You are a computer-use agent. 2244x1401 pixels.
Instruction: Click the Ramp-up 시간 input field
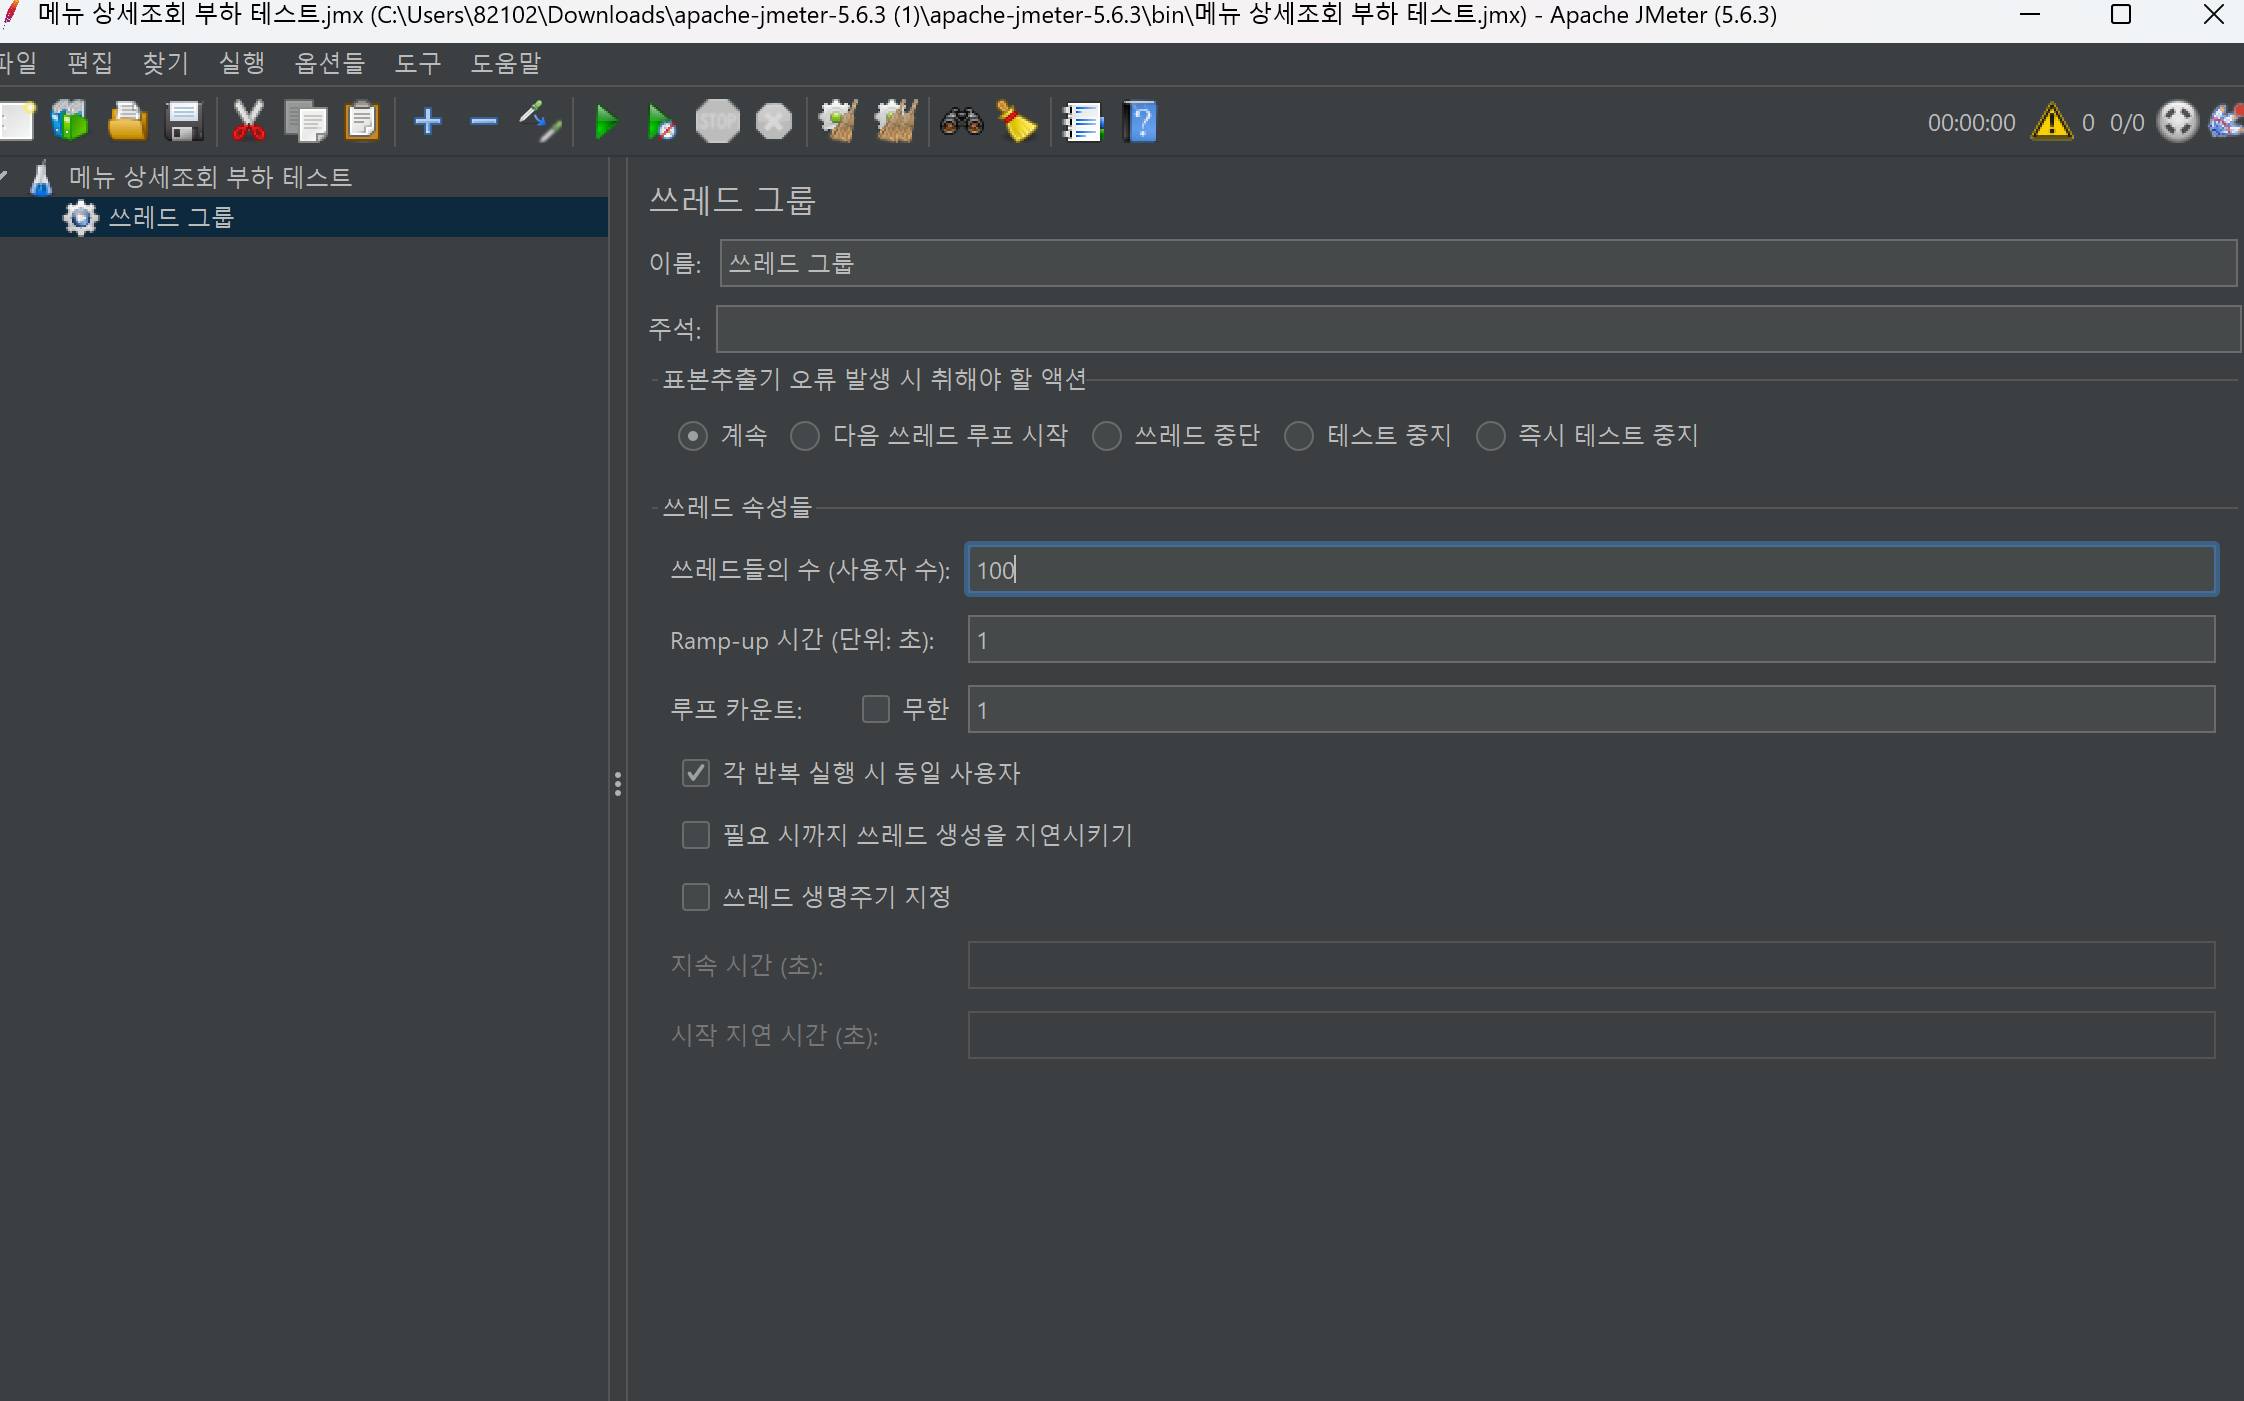1590,640
